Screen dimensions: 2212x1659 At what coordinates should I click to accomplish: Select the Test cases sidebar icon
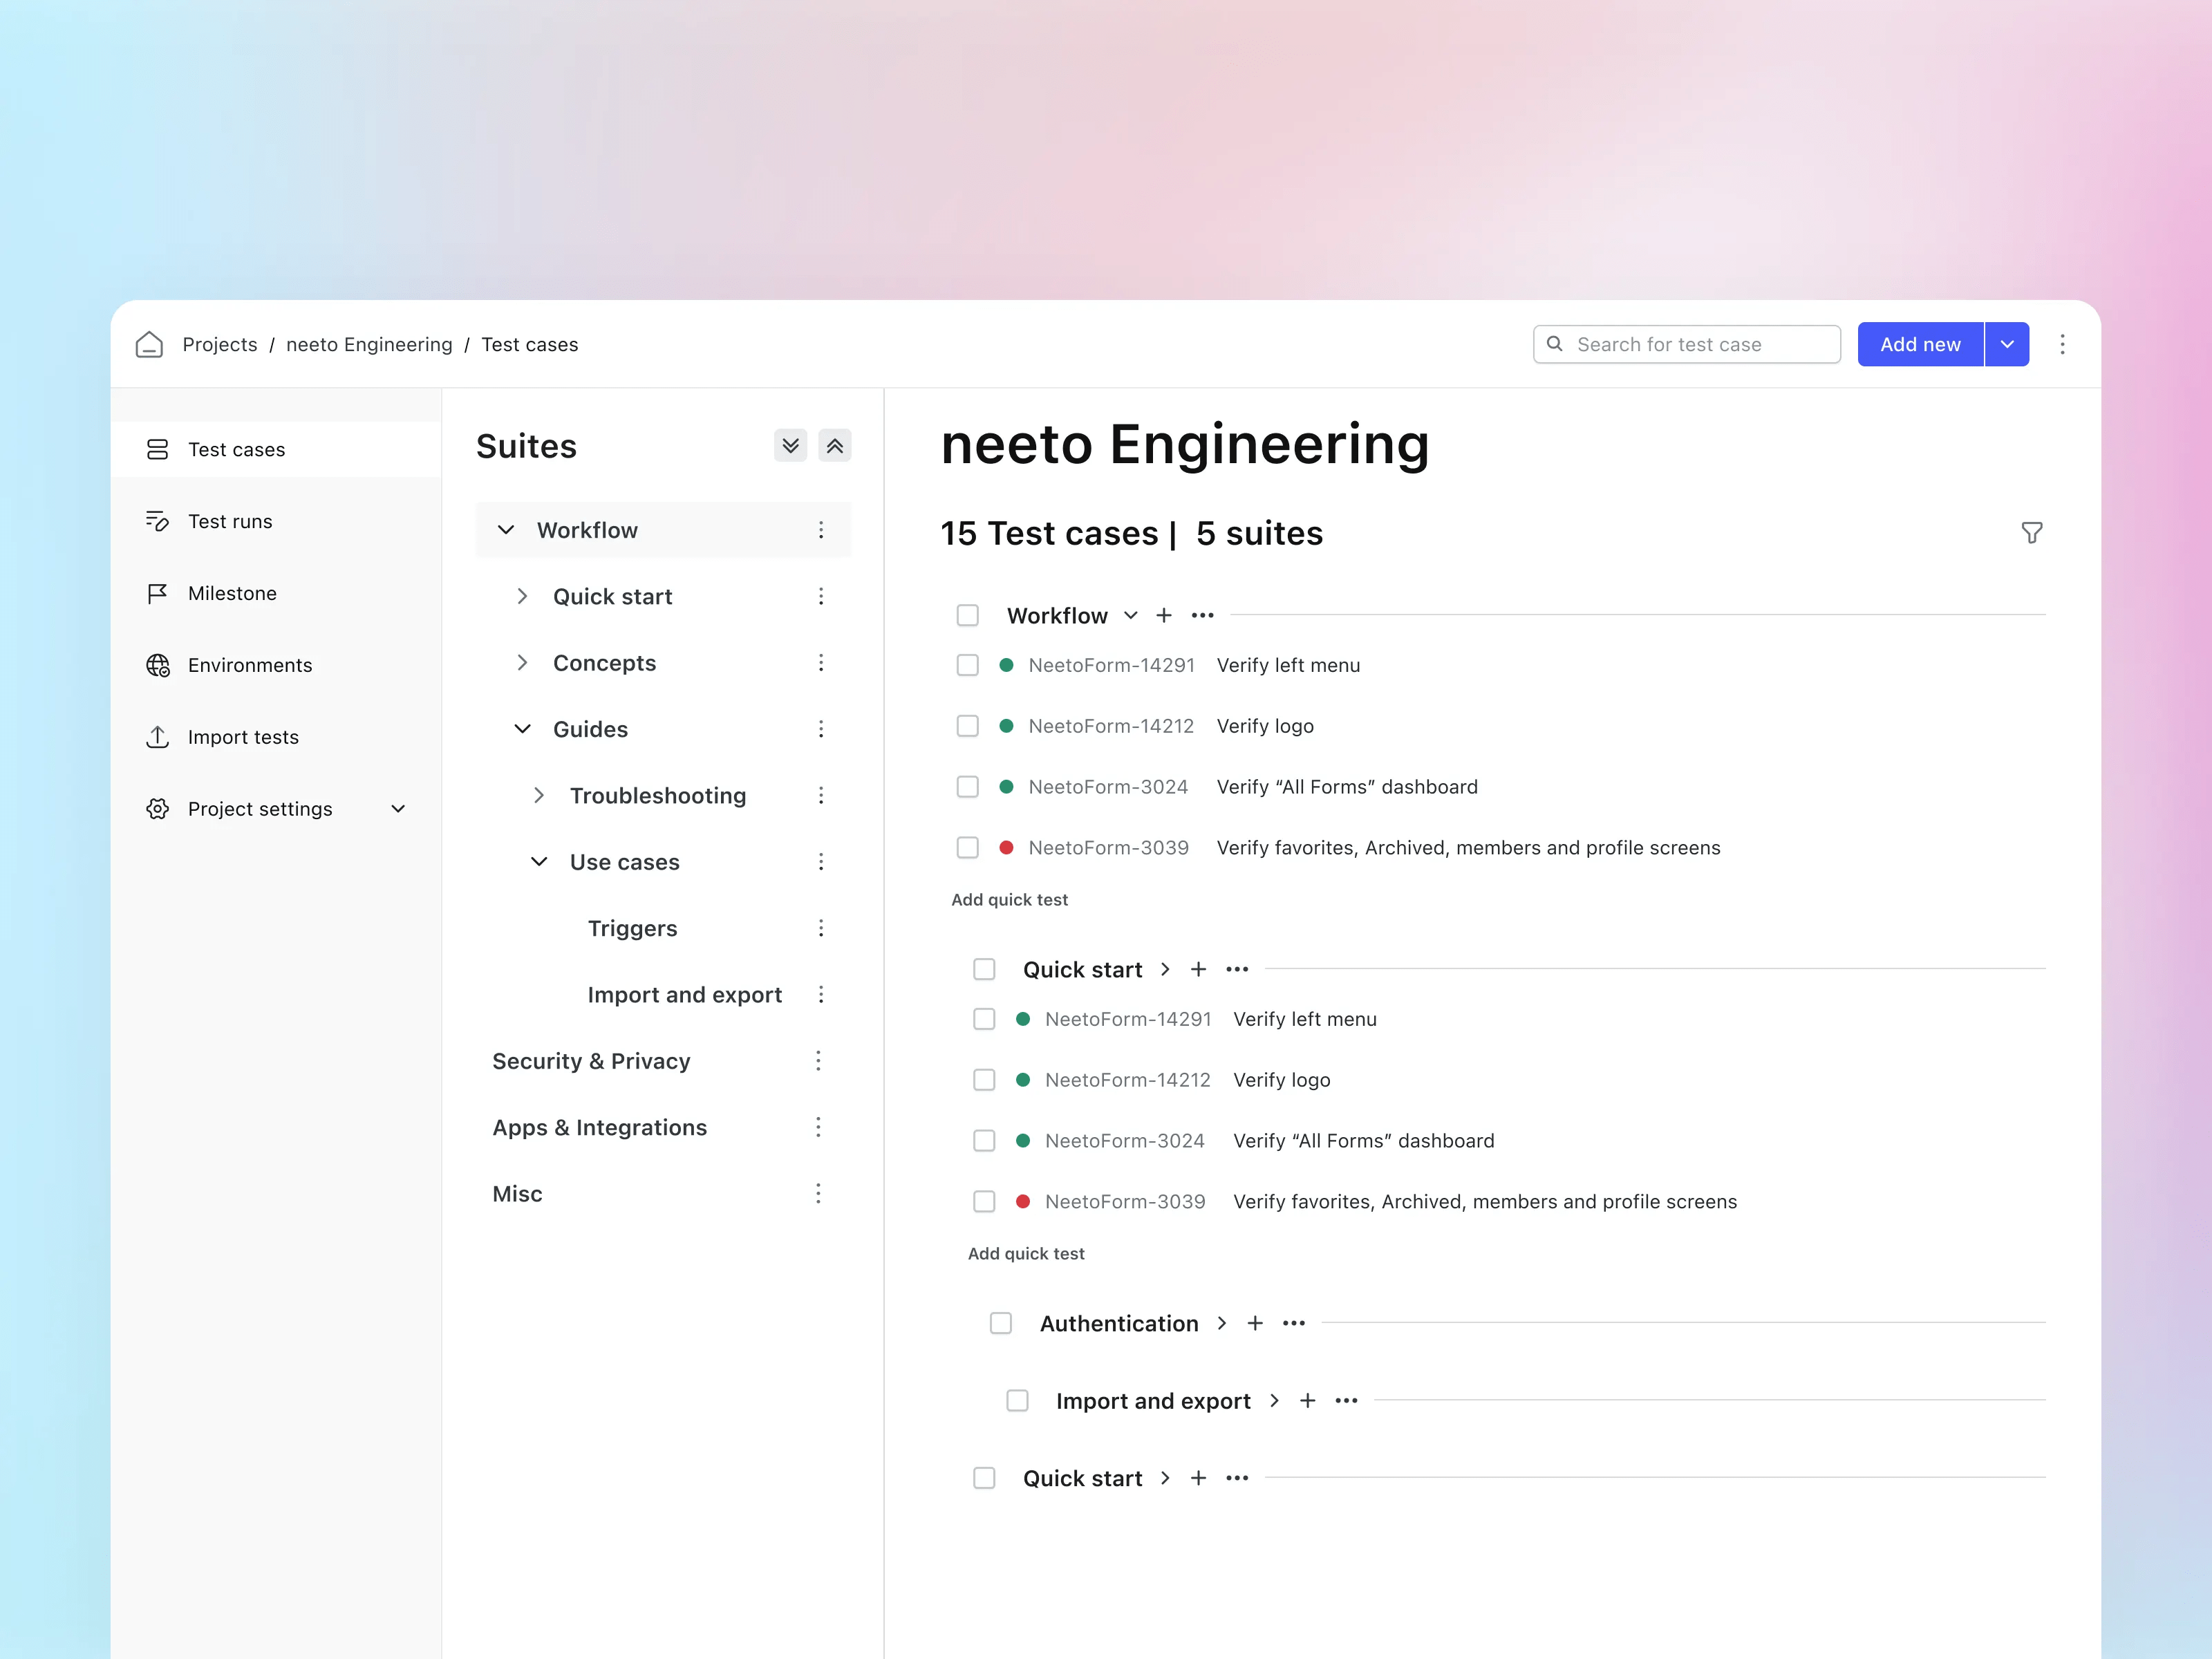click(158, 449)
